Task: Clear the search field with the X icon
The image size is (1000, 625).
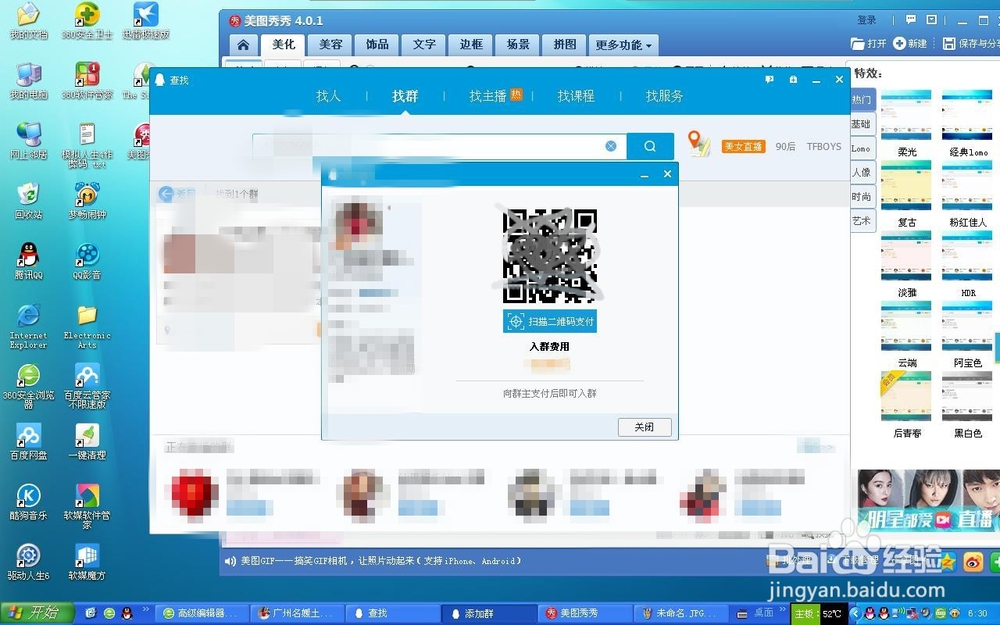Action: pyautogui.click(x=611, y=146)
